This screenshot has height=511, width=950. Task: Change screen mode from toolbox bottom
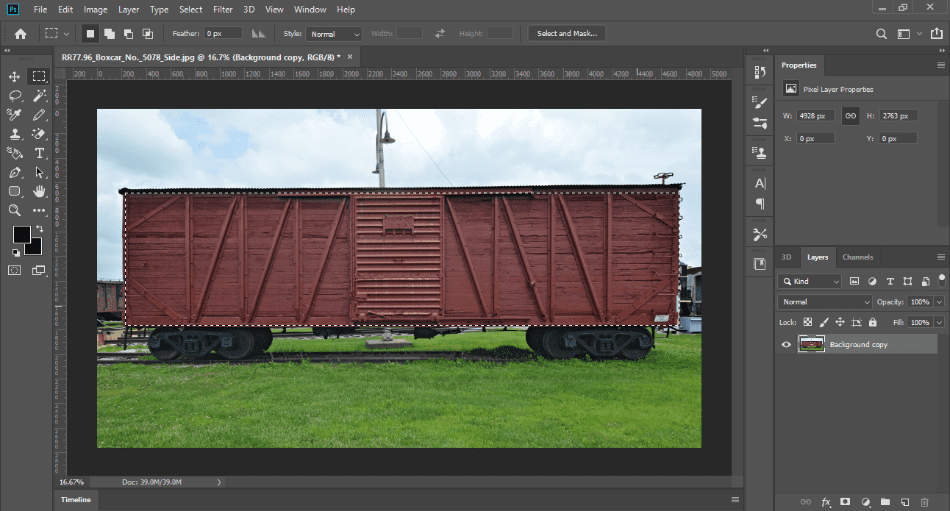pyautogui.click(x=39, y=270)
